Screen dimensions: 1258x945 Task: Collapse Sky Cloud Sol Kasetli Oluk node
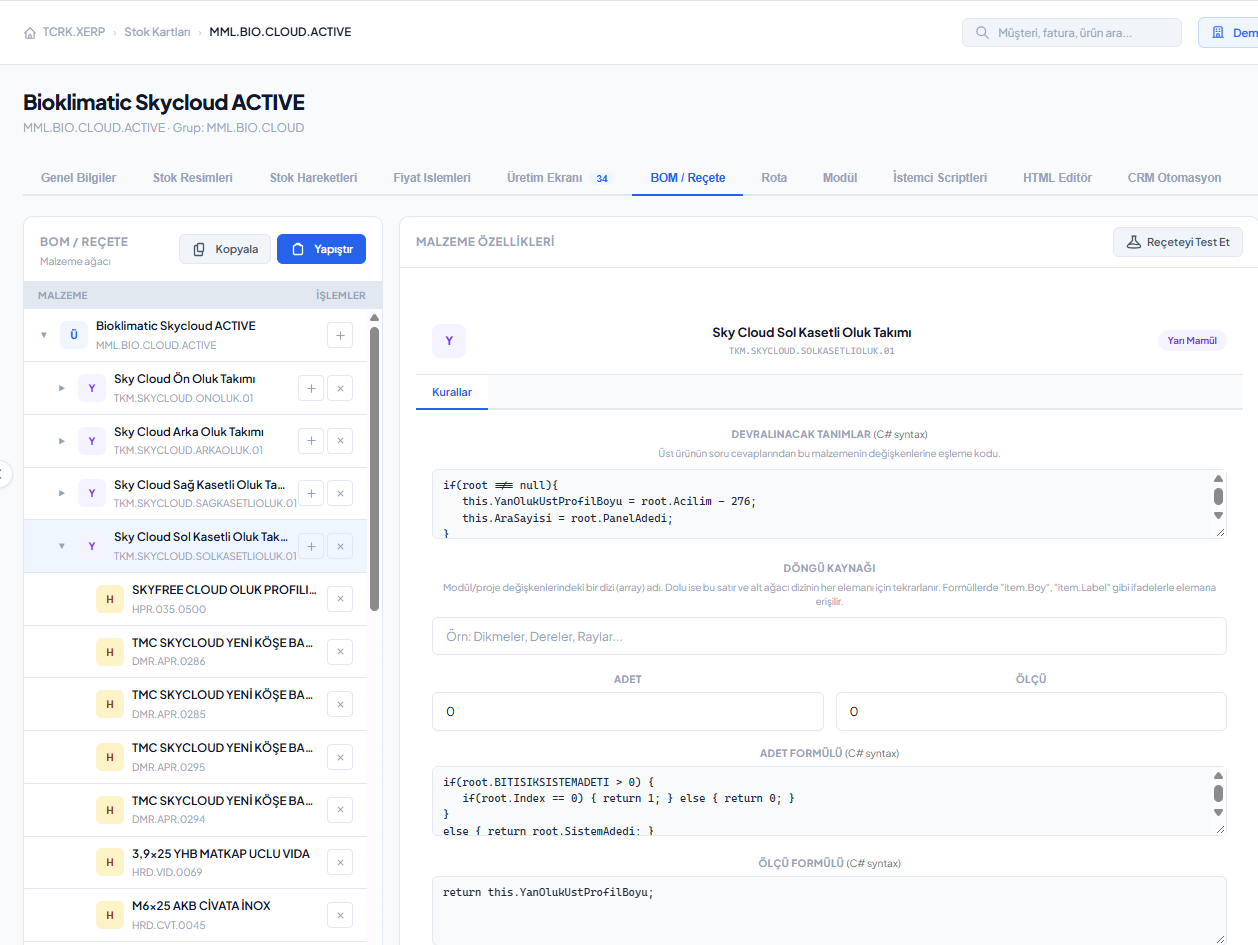coord(61,546)
